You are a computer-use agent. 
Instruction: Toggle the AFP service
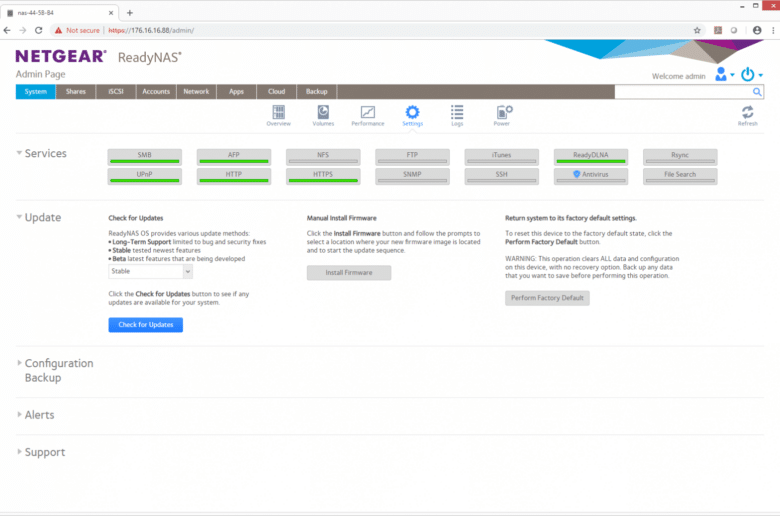(234, 157)
